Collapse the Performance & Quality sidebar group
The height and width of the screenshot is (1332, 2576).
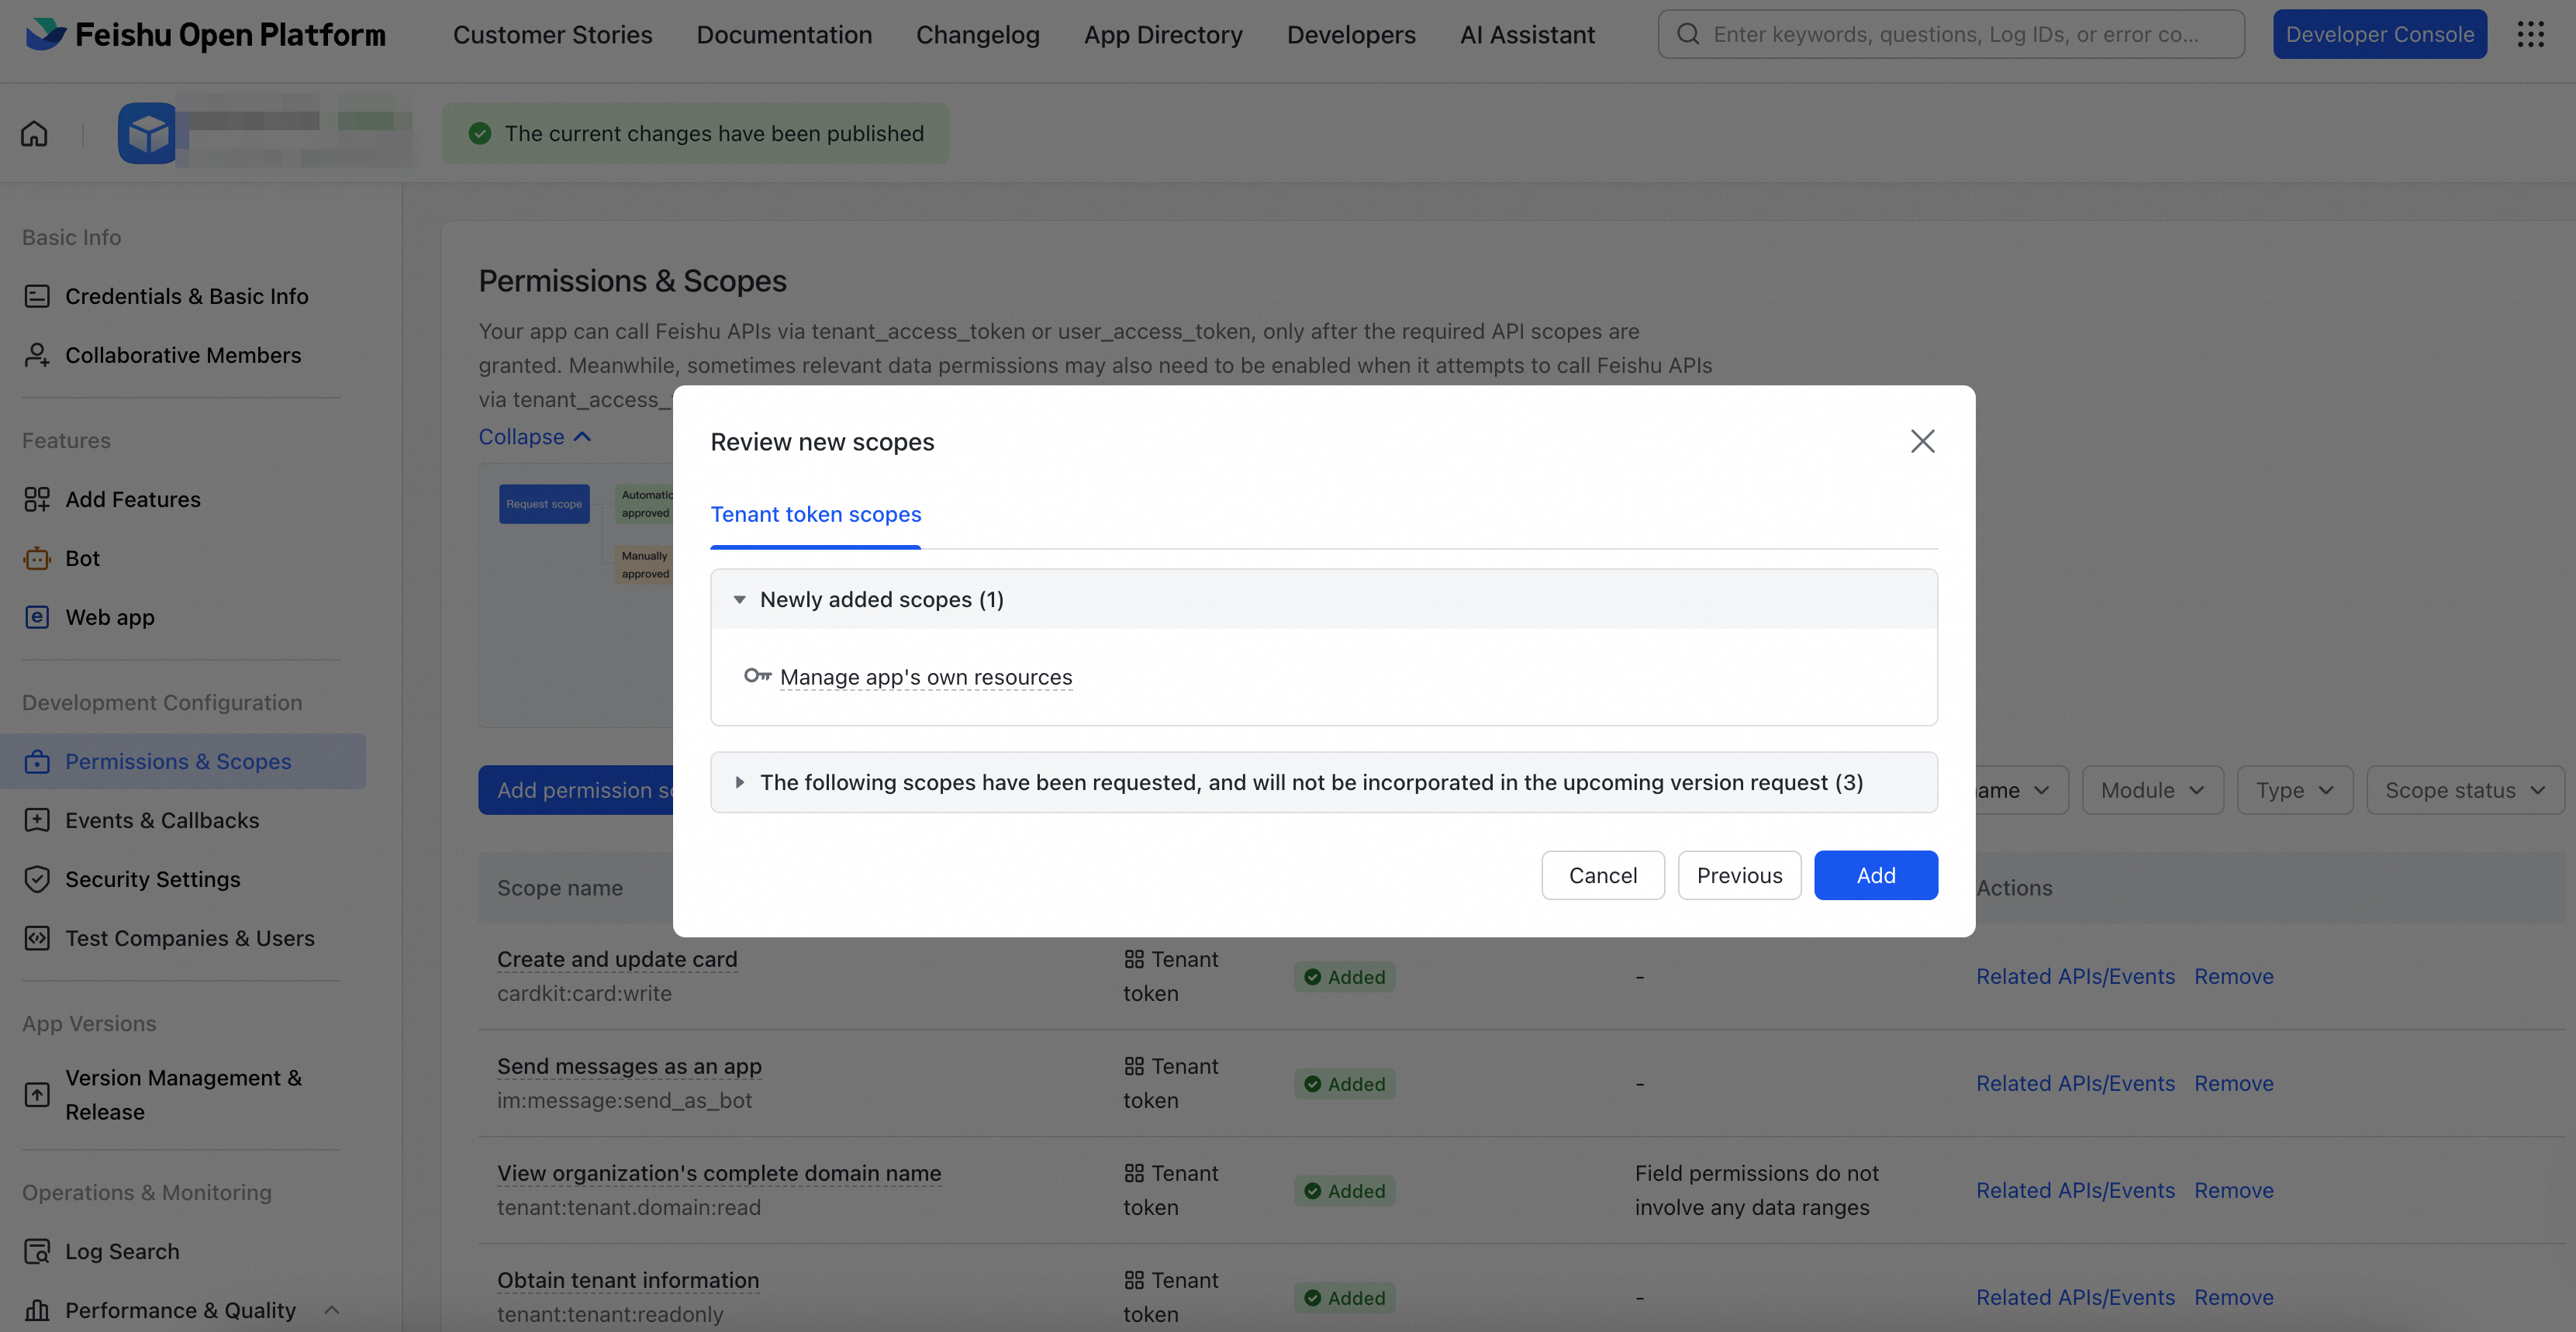(332, 1310)
